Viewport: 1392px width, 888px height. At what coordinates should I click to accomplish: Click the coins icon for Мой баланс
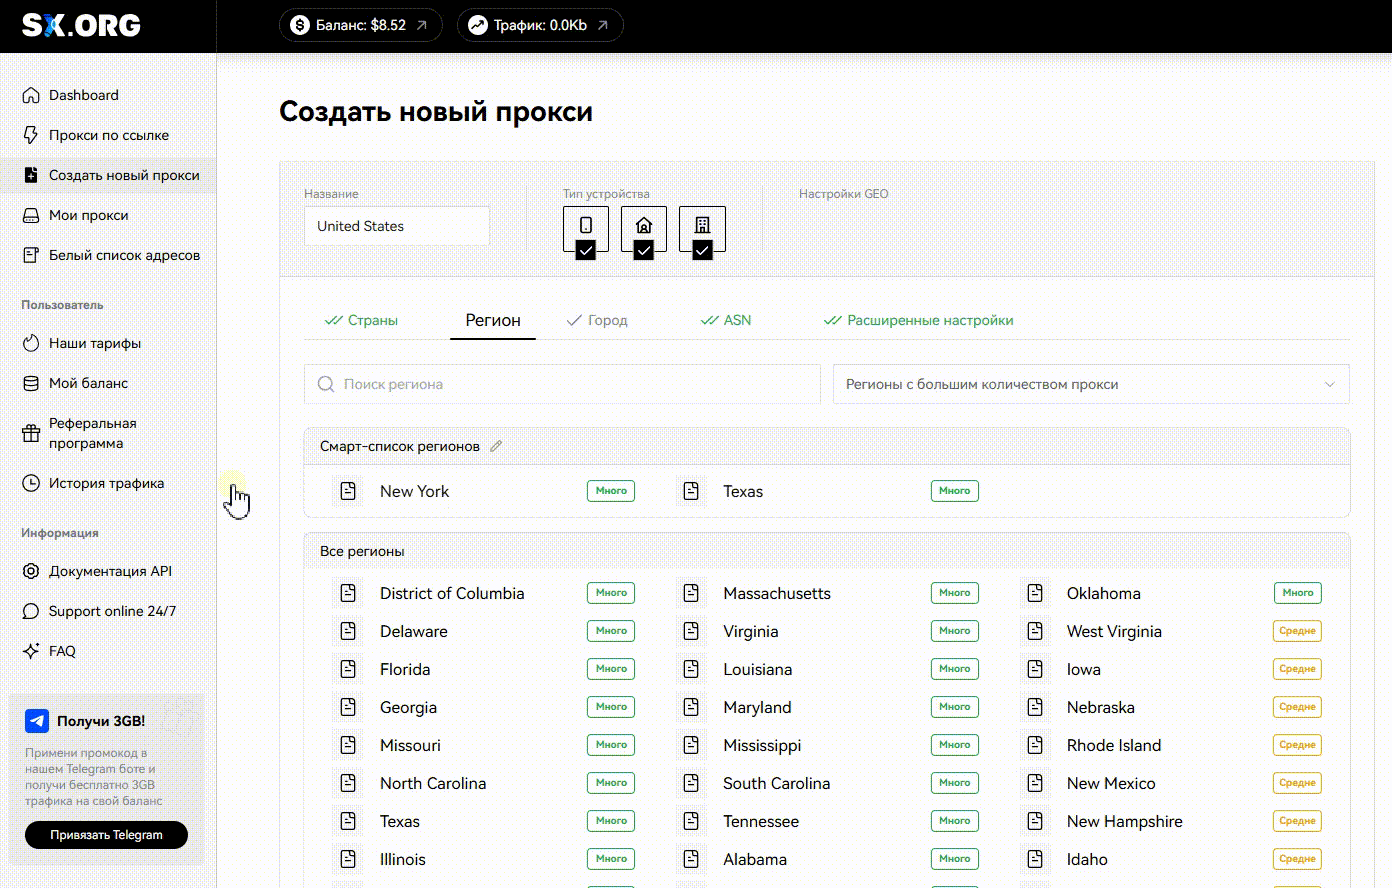coord(31,383)
